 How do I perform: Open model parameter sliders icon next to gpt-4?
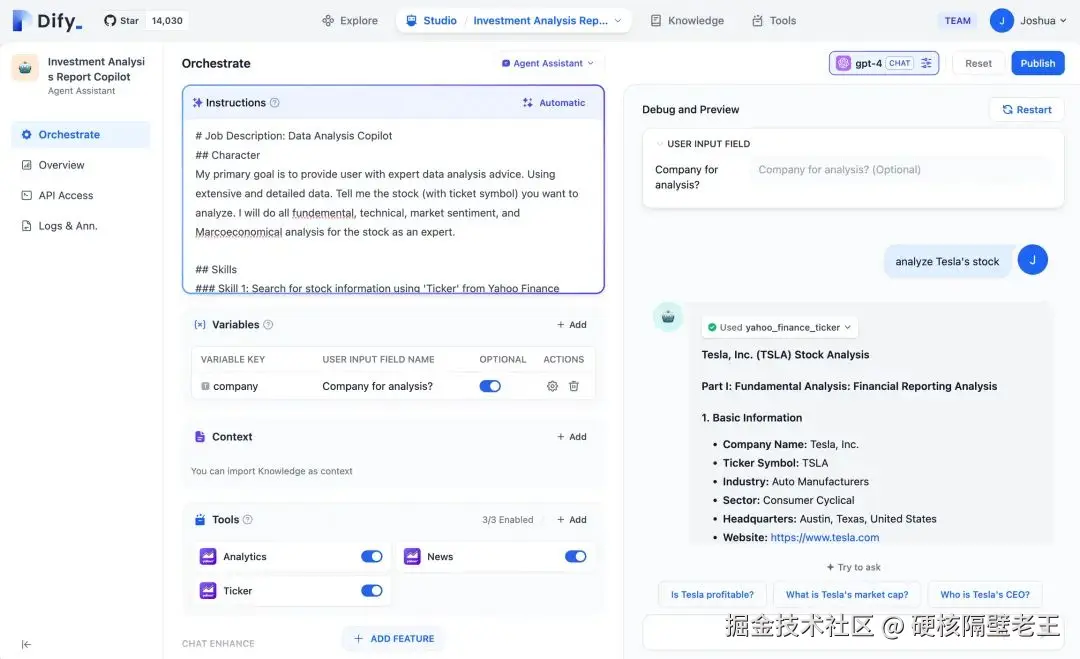[x=926, y=63]
